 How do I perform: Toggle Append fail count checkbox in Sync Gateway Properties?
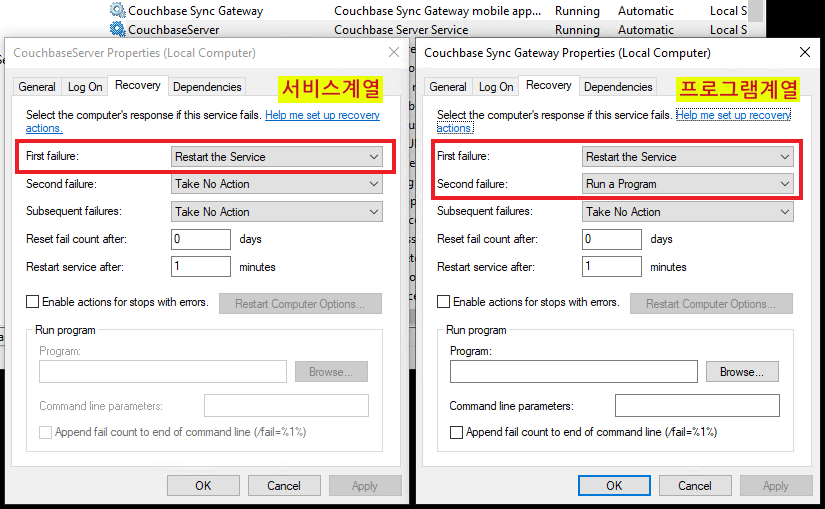point(457,432)
